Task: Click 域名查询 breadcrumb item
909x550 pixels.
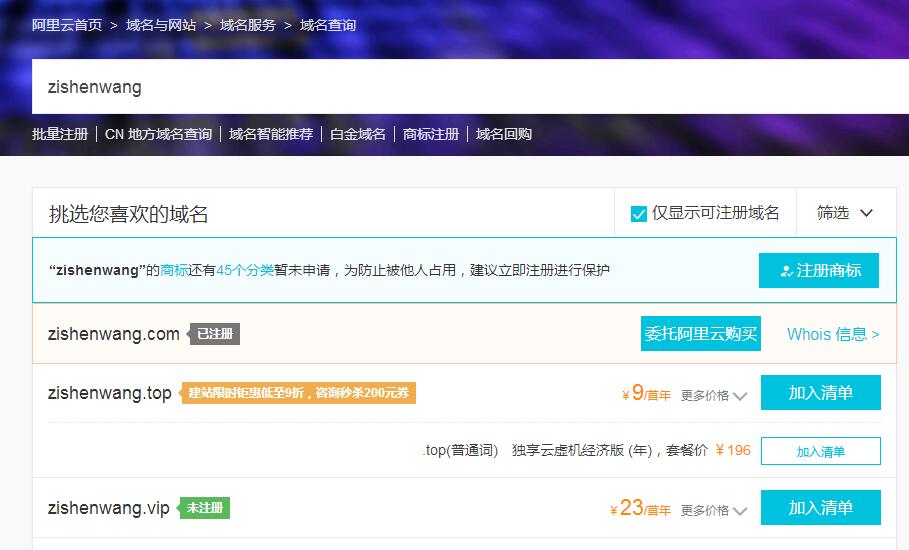Action: tap(328, 25)
